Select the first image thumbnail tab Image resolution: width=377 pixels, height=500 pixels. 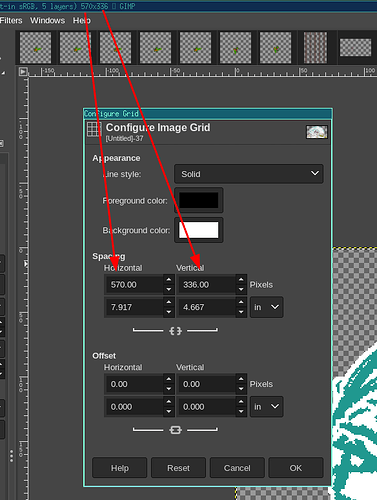tap(35, 47)
